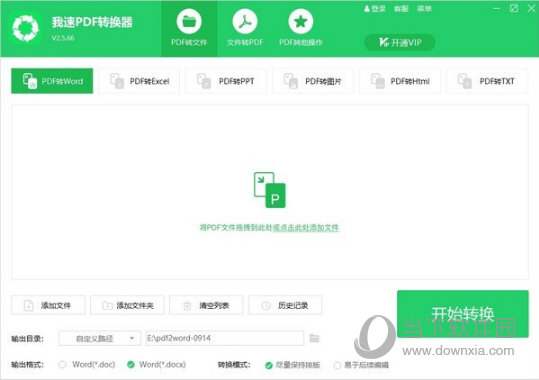Open the PDF转文件 folder icon
The image size is (539, 380).
click(189, 21)
